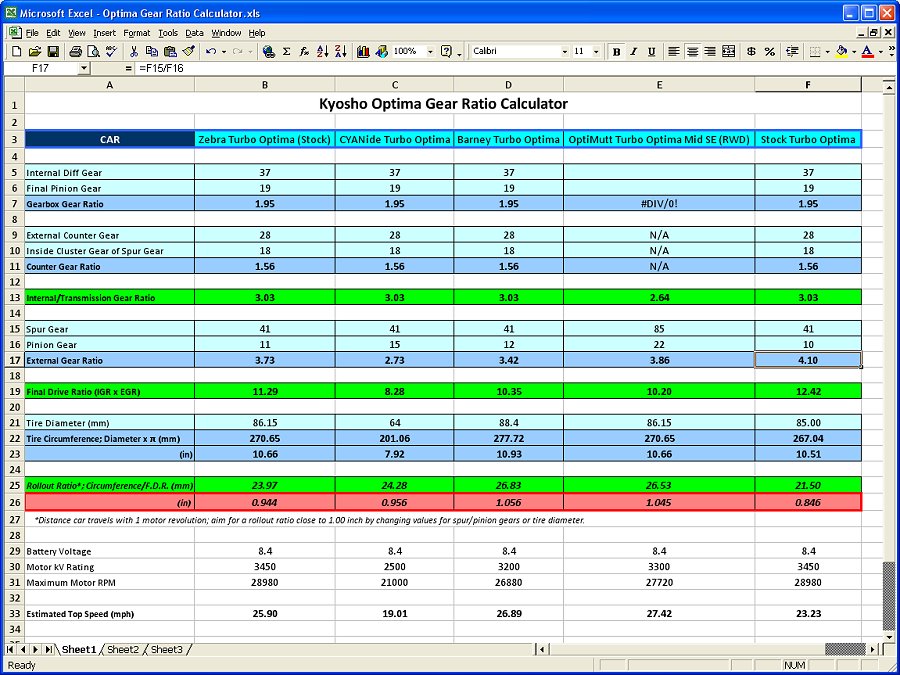Screen dimensions: 900x675
Task: Toggle Italic formatting
Action: pos(634,52)
